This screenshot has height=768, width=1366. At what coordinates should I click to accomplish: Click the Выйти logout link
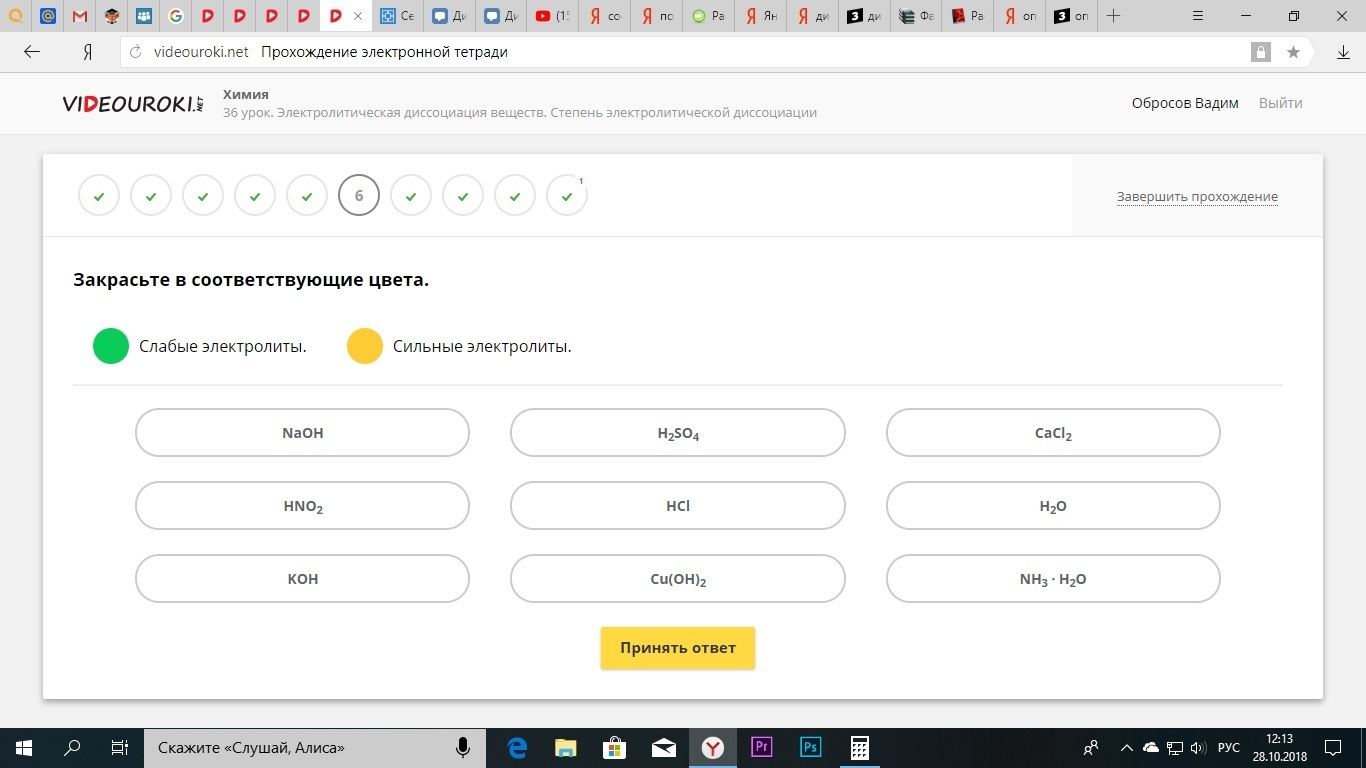(1281, 103)
